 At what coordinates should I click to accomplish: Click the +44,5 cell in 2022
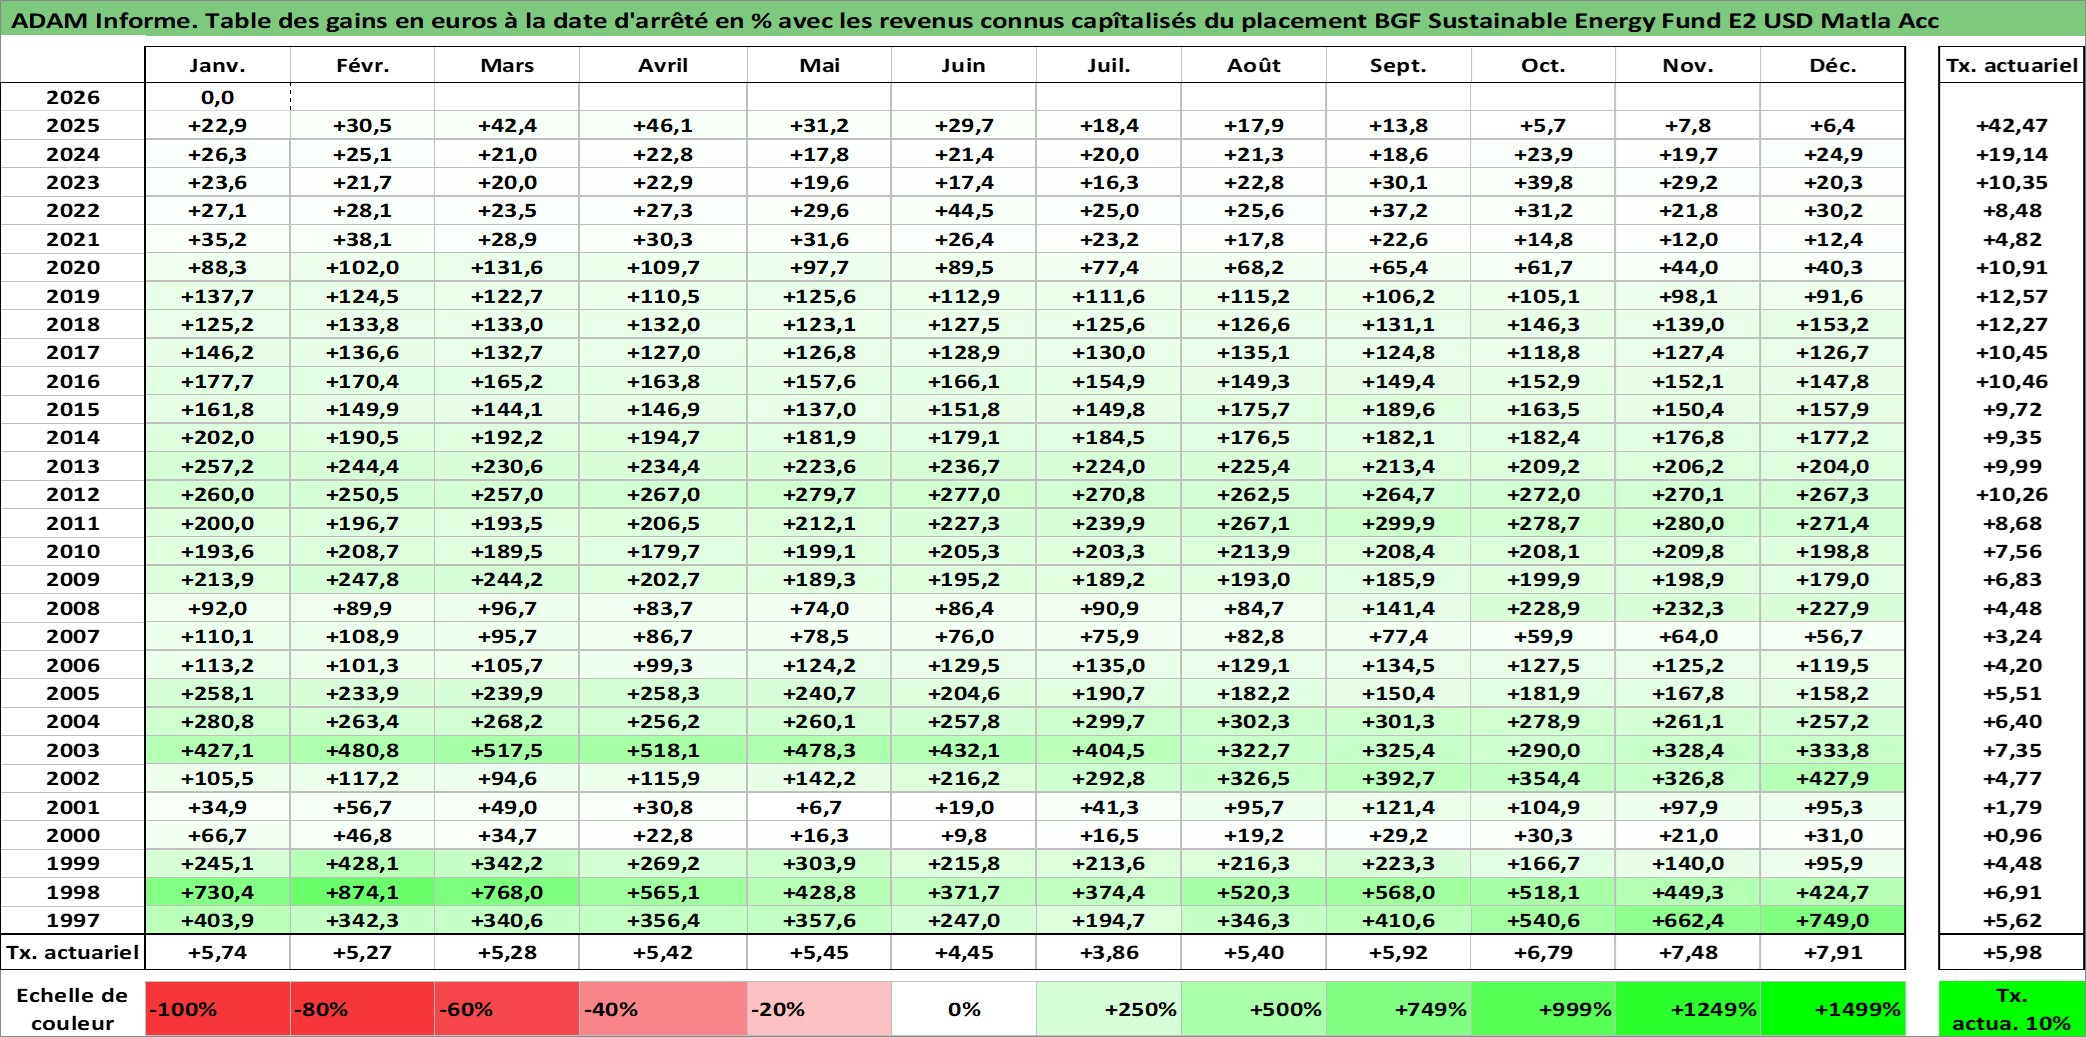click(964, 210)
